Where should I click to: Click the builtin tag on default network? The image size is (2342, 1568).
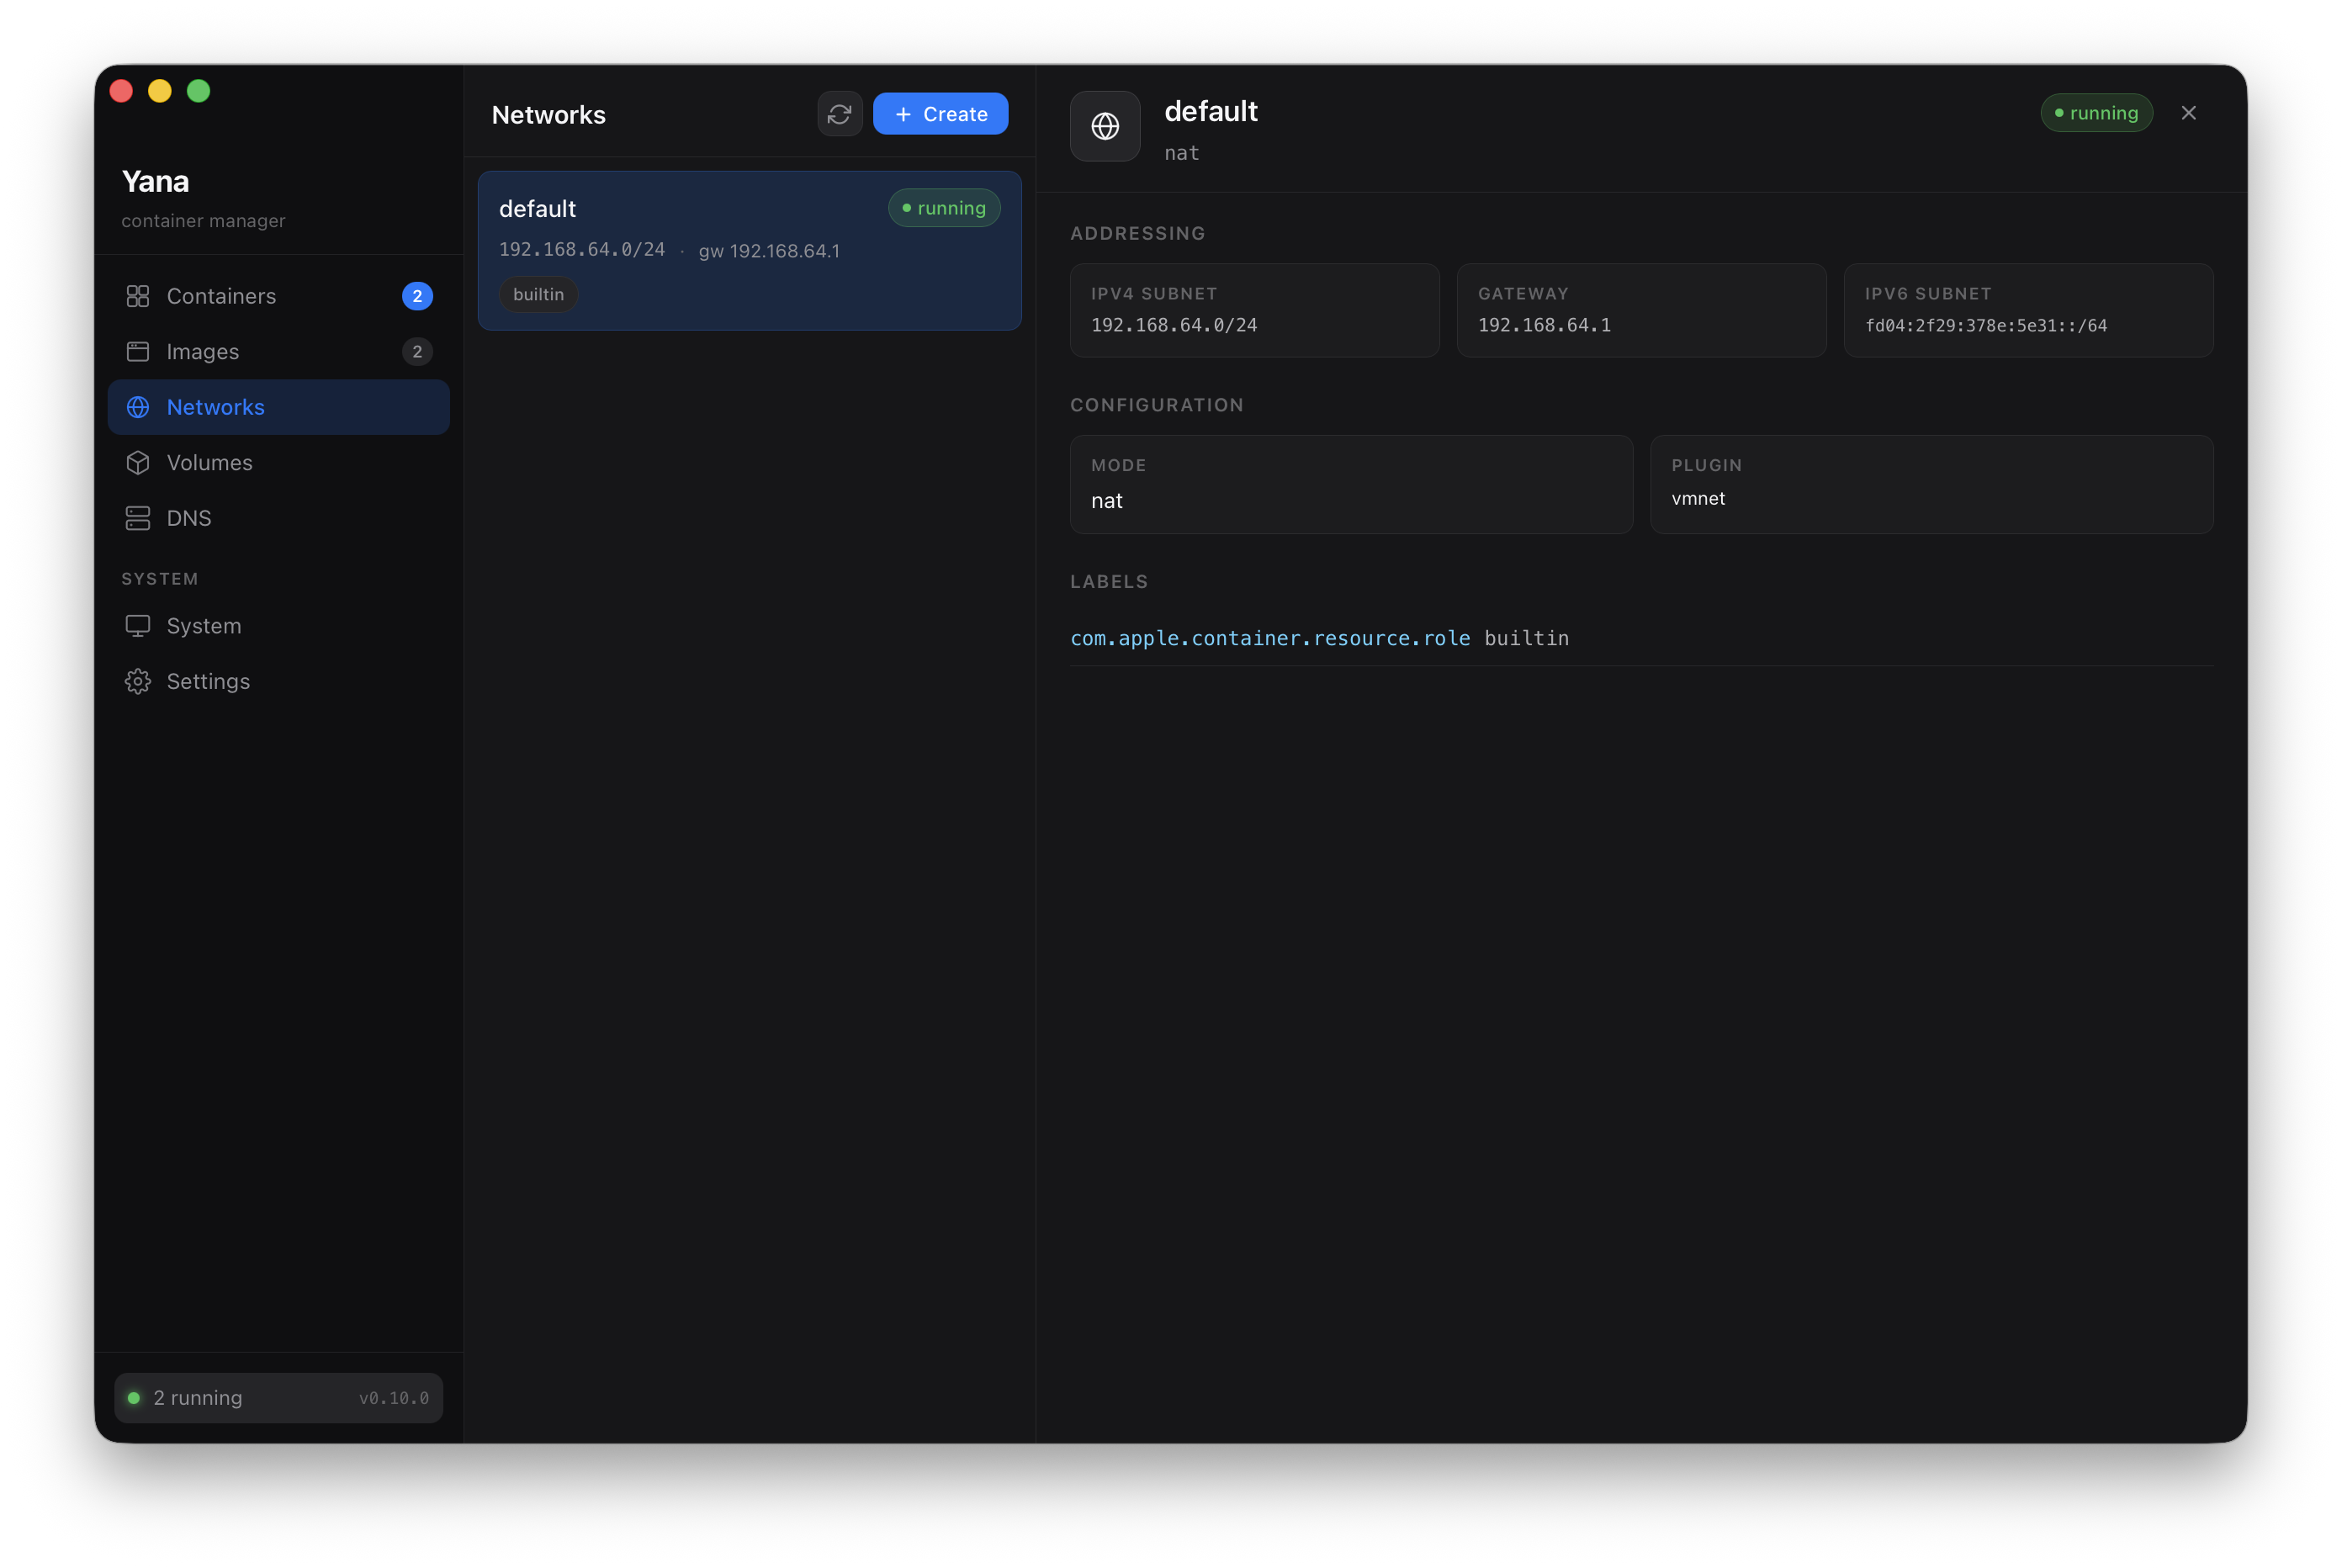pos(538,294)
